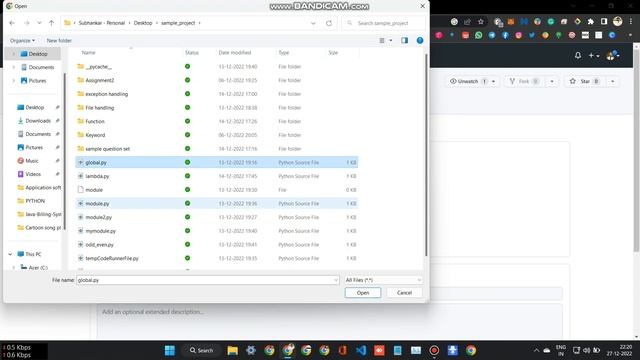Click GitHub notifications bell icon
This screenshot has width=640, height=360.
point(578,55)
